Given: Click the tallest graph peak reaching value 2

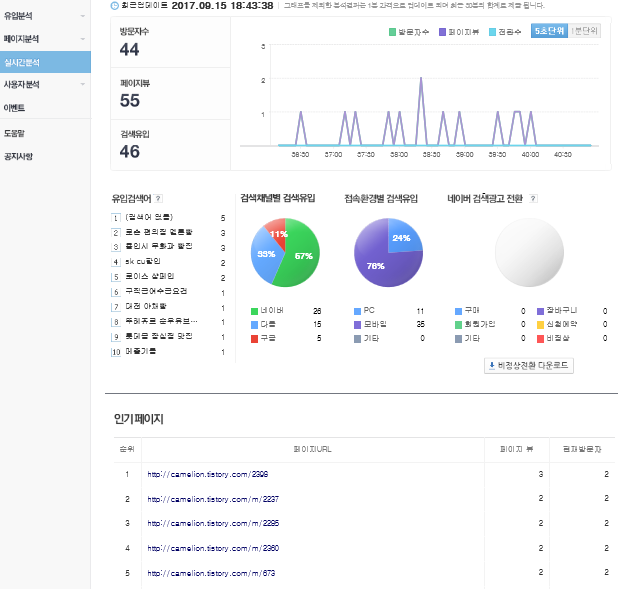Looking at the screenshot, I should click(x=421, y=80).
